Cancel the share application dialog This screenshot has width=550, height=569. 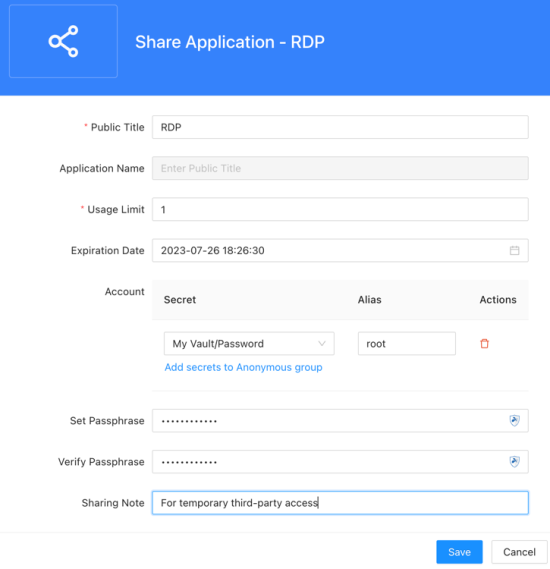pos(519,552)
